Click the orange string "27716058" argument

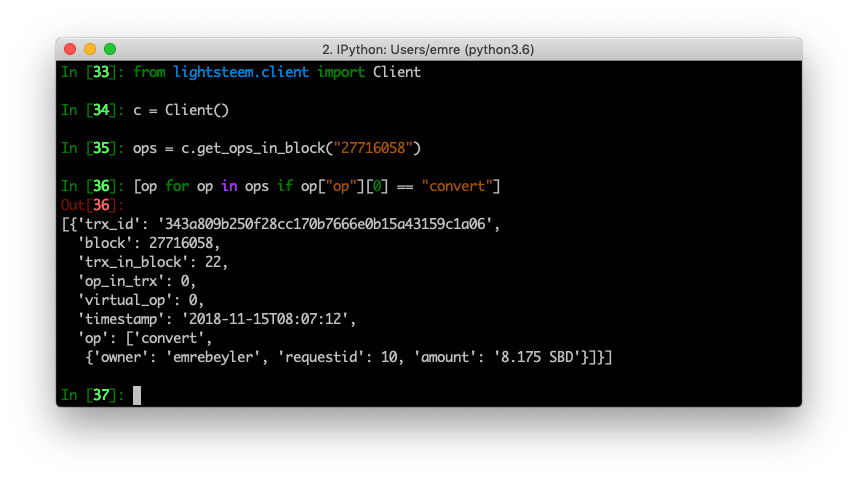tap(373, 148)
